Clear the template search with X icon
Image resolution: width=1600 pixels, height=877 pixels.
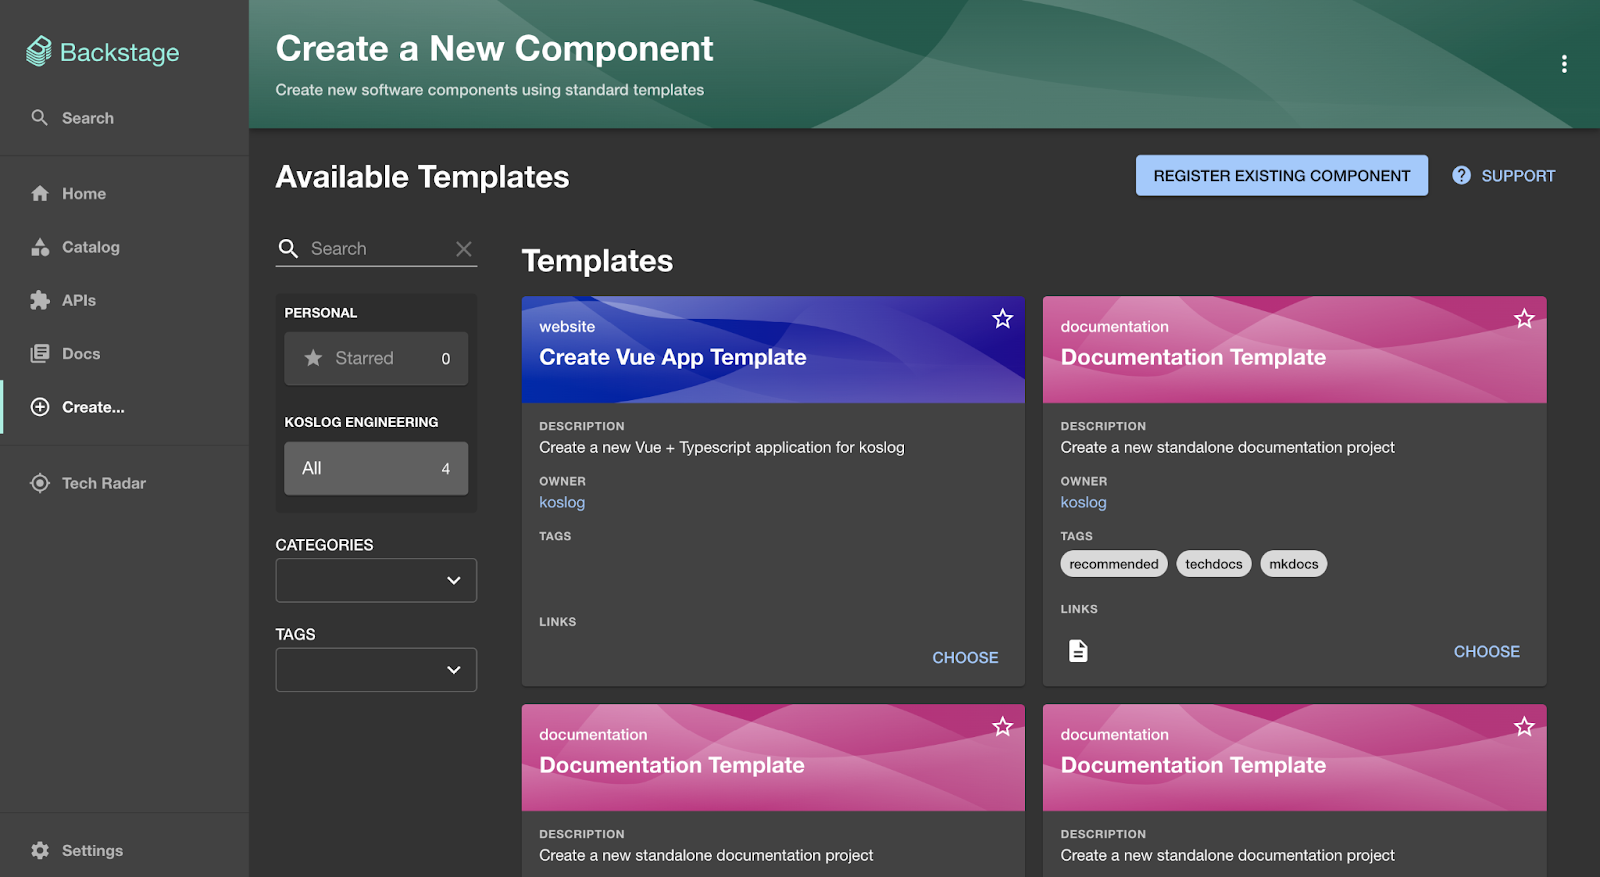(464, 249)
